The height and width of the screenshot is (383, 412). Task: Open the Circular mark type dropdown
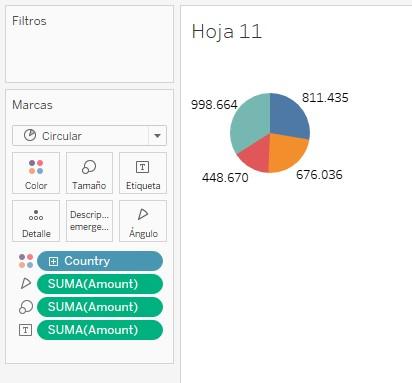click(x=89, y=136)
